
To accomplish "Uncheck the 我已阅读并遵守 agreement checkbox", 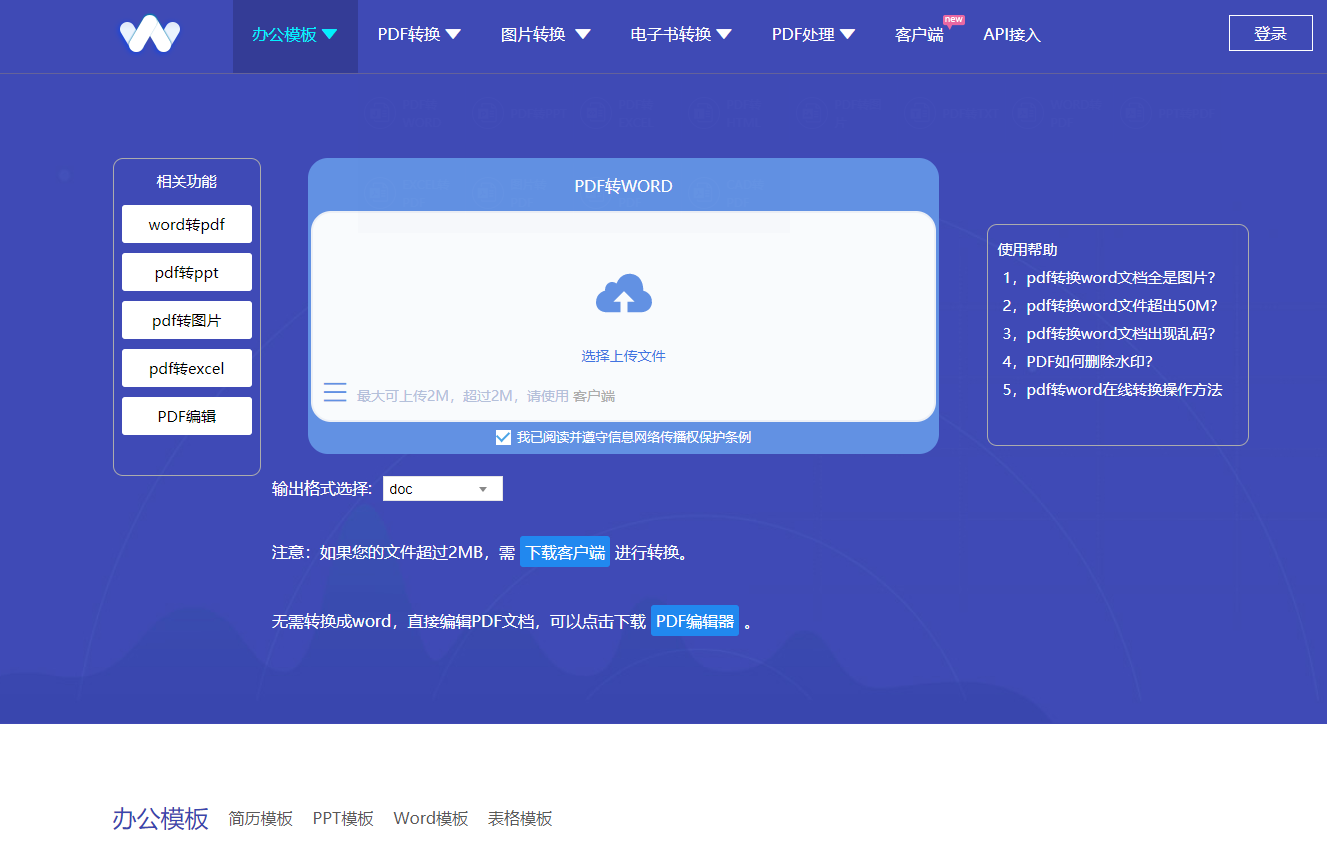I will coord(503,437).
